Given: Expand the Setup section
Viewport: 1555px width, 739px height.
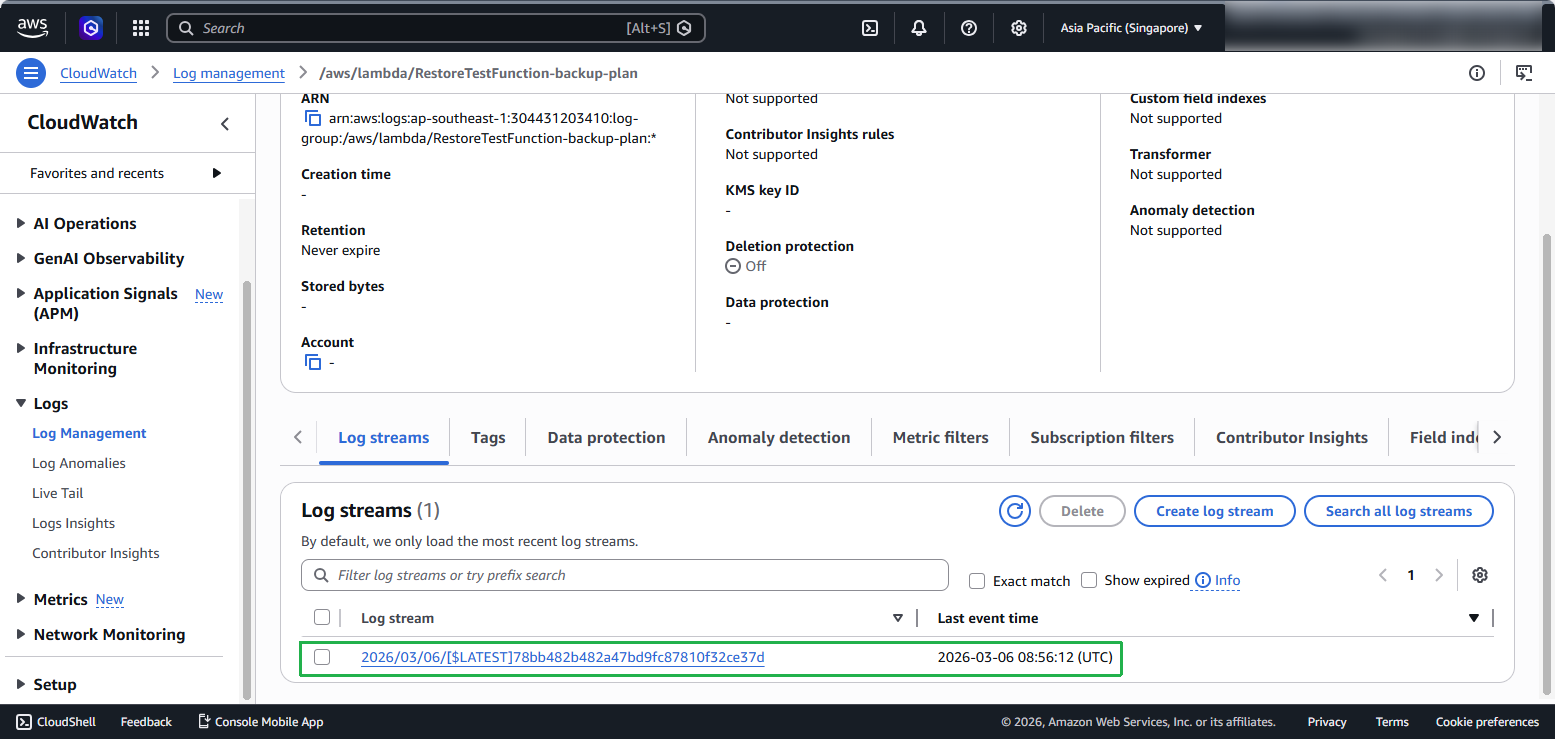Looking at the screenshot, I should (x=21, y=684).
